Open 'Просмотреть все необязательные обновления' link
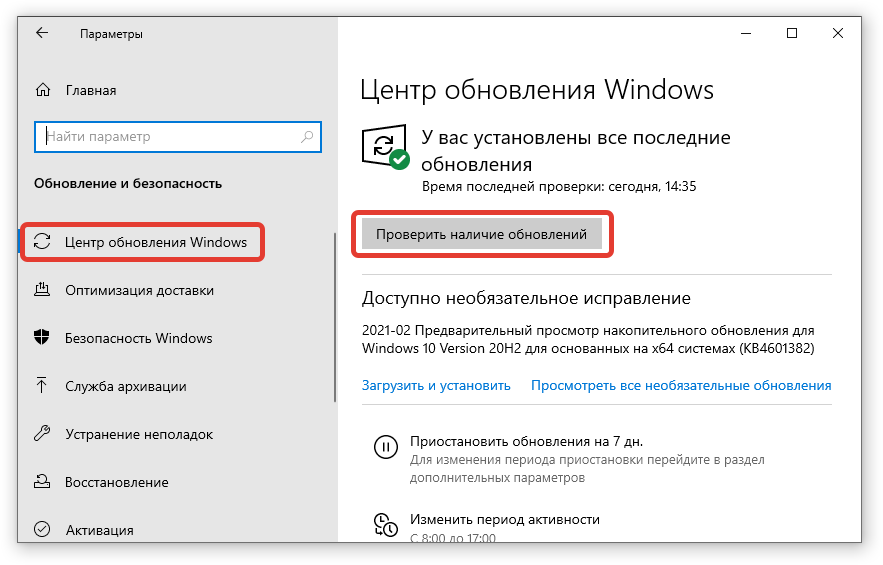This screenshot has height=565, width=883. (x=681, y=385)
